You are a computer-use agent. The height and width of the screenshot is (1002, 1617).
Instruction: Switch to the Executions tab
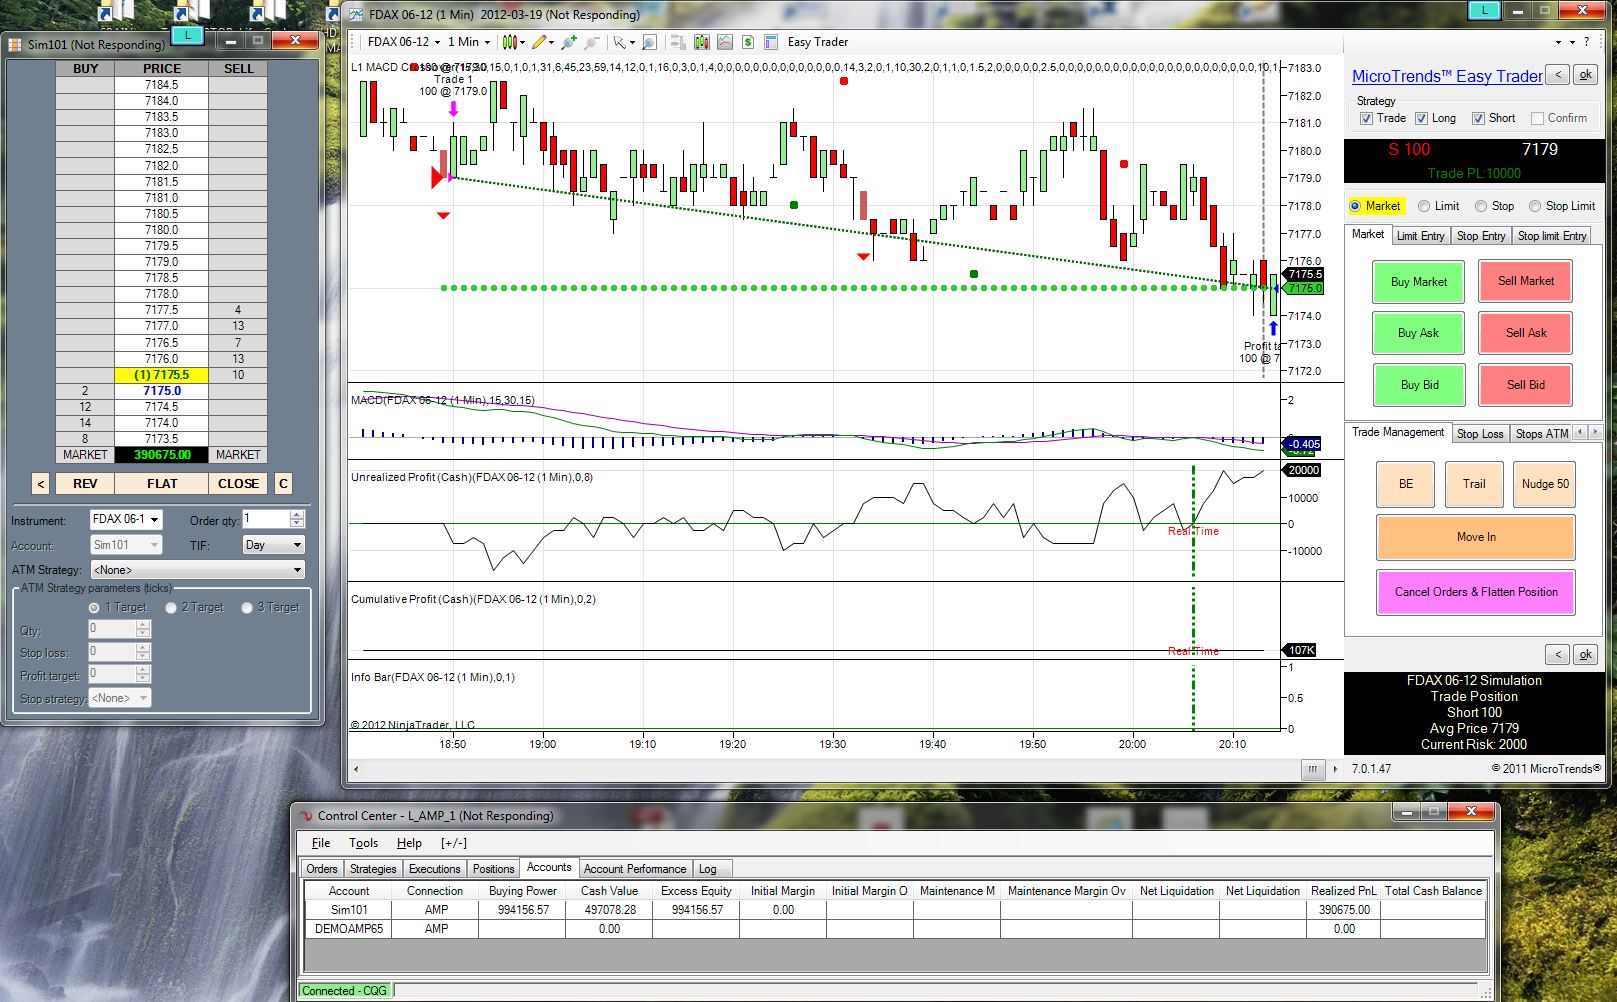(435, 869)
